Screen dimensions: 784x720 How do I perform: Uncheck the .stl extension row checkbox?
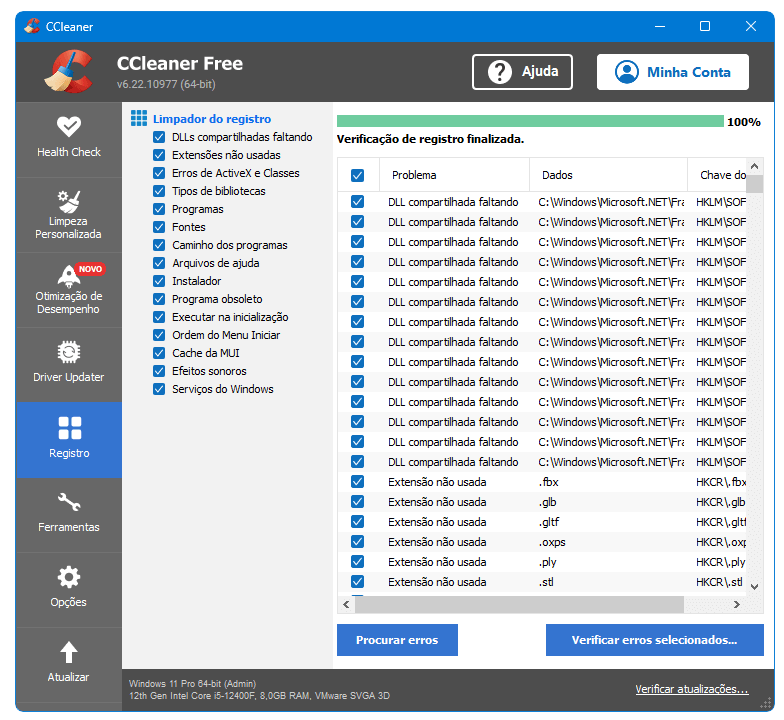[358, 582]
